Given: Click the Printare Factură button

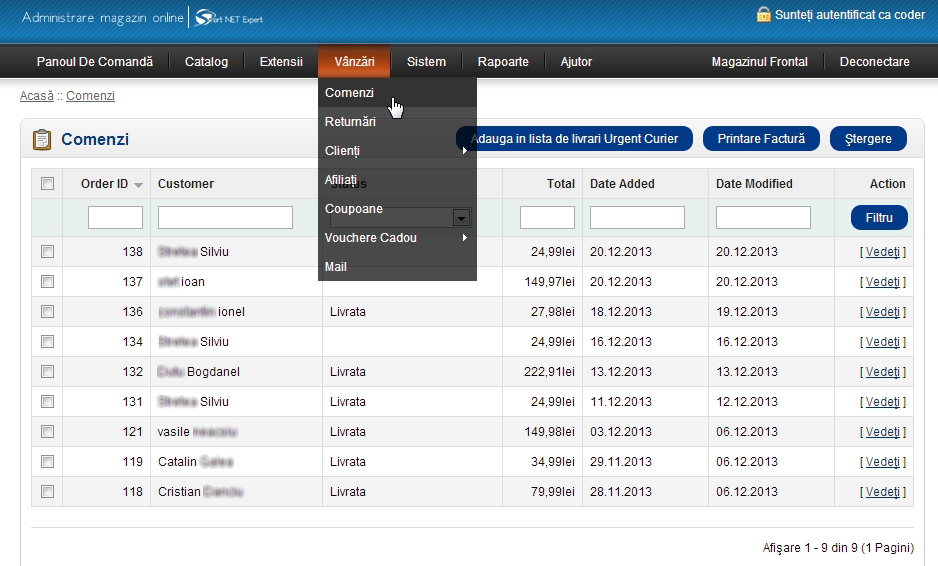Looking at the screenshot, I should [x=761, y=139].
